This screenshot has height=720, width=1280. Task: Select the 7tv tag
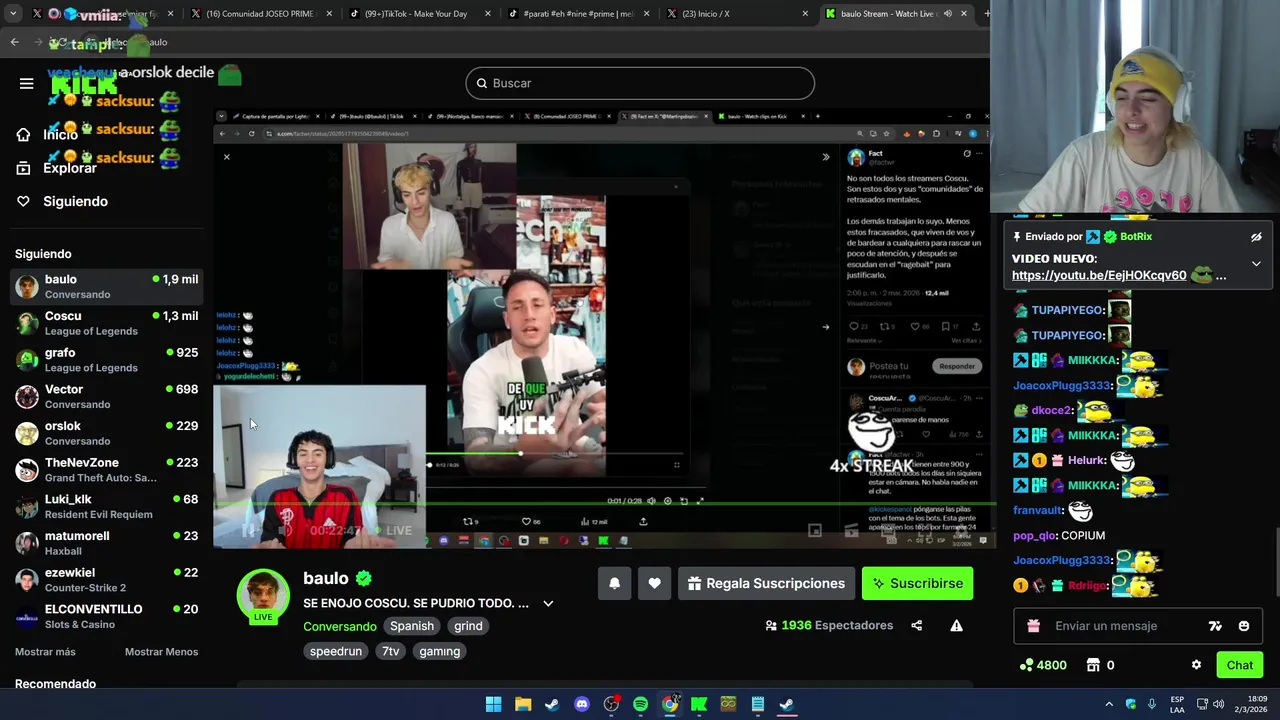pyautogui.click(x=390, y=651)
